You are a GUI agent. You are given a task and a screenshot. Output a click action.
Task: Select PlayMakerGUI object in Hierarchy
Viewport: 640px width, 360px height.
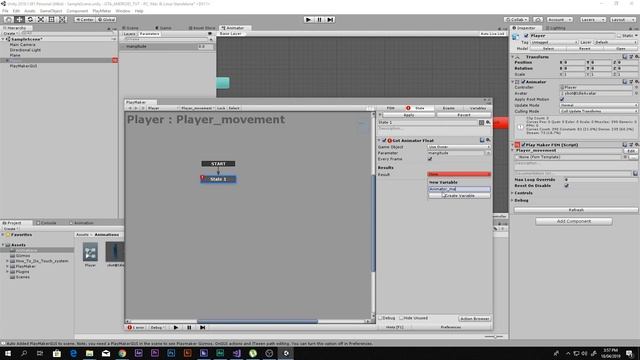click(23, 66)
